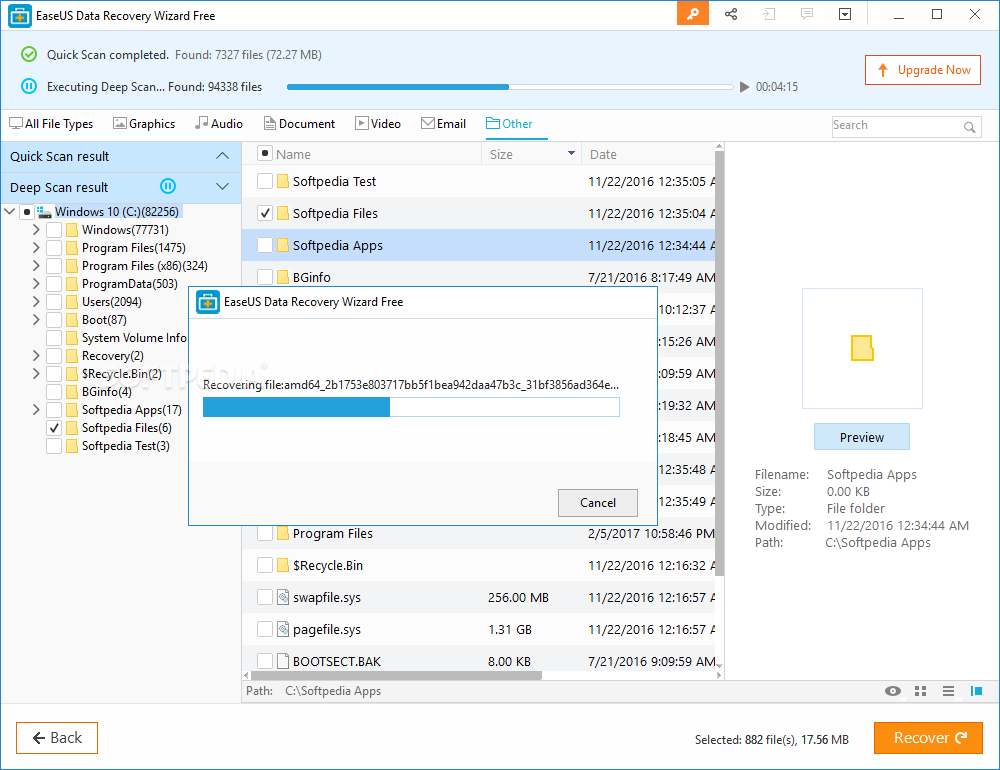Image resolution: width=1000 pixels, height=770 pixels.
Task: Open the feedback chat bubble icon
Action: (x=807, y=14)
